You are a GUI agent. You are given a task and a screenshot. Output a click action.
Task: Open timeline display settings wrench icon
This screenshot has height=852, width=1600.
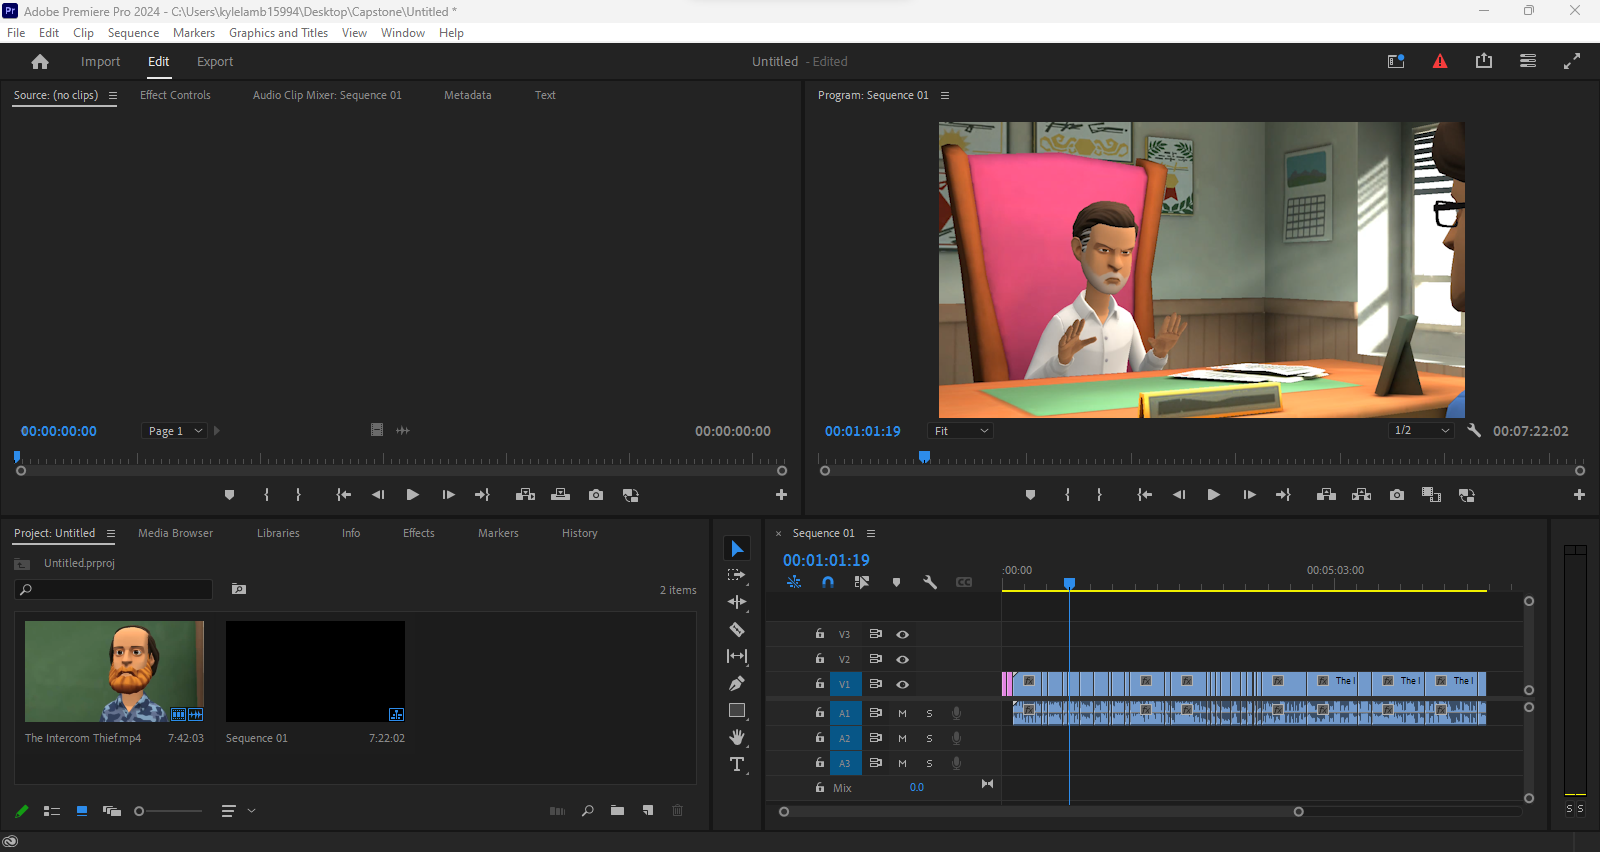point(930,582)
